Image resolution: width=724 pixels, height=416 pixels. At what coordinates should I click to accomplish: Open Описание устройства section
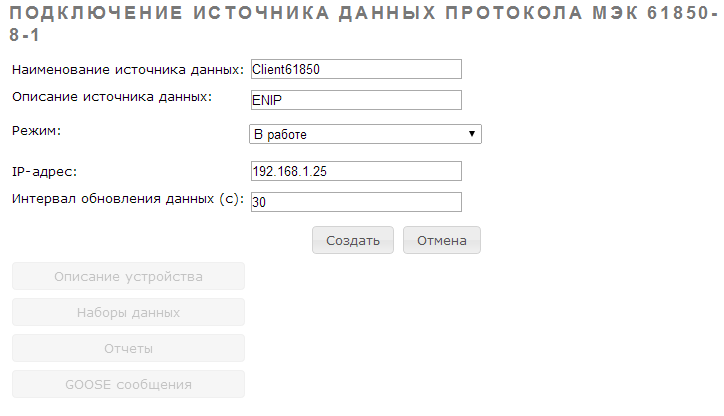128,276
